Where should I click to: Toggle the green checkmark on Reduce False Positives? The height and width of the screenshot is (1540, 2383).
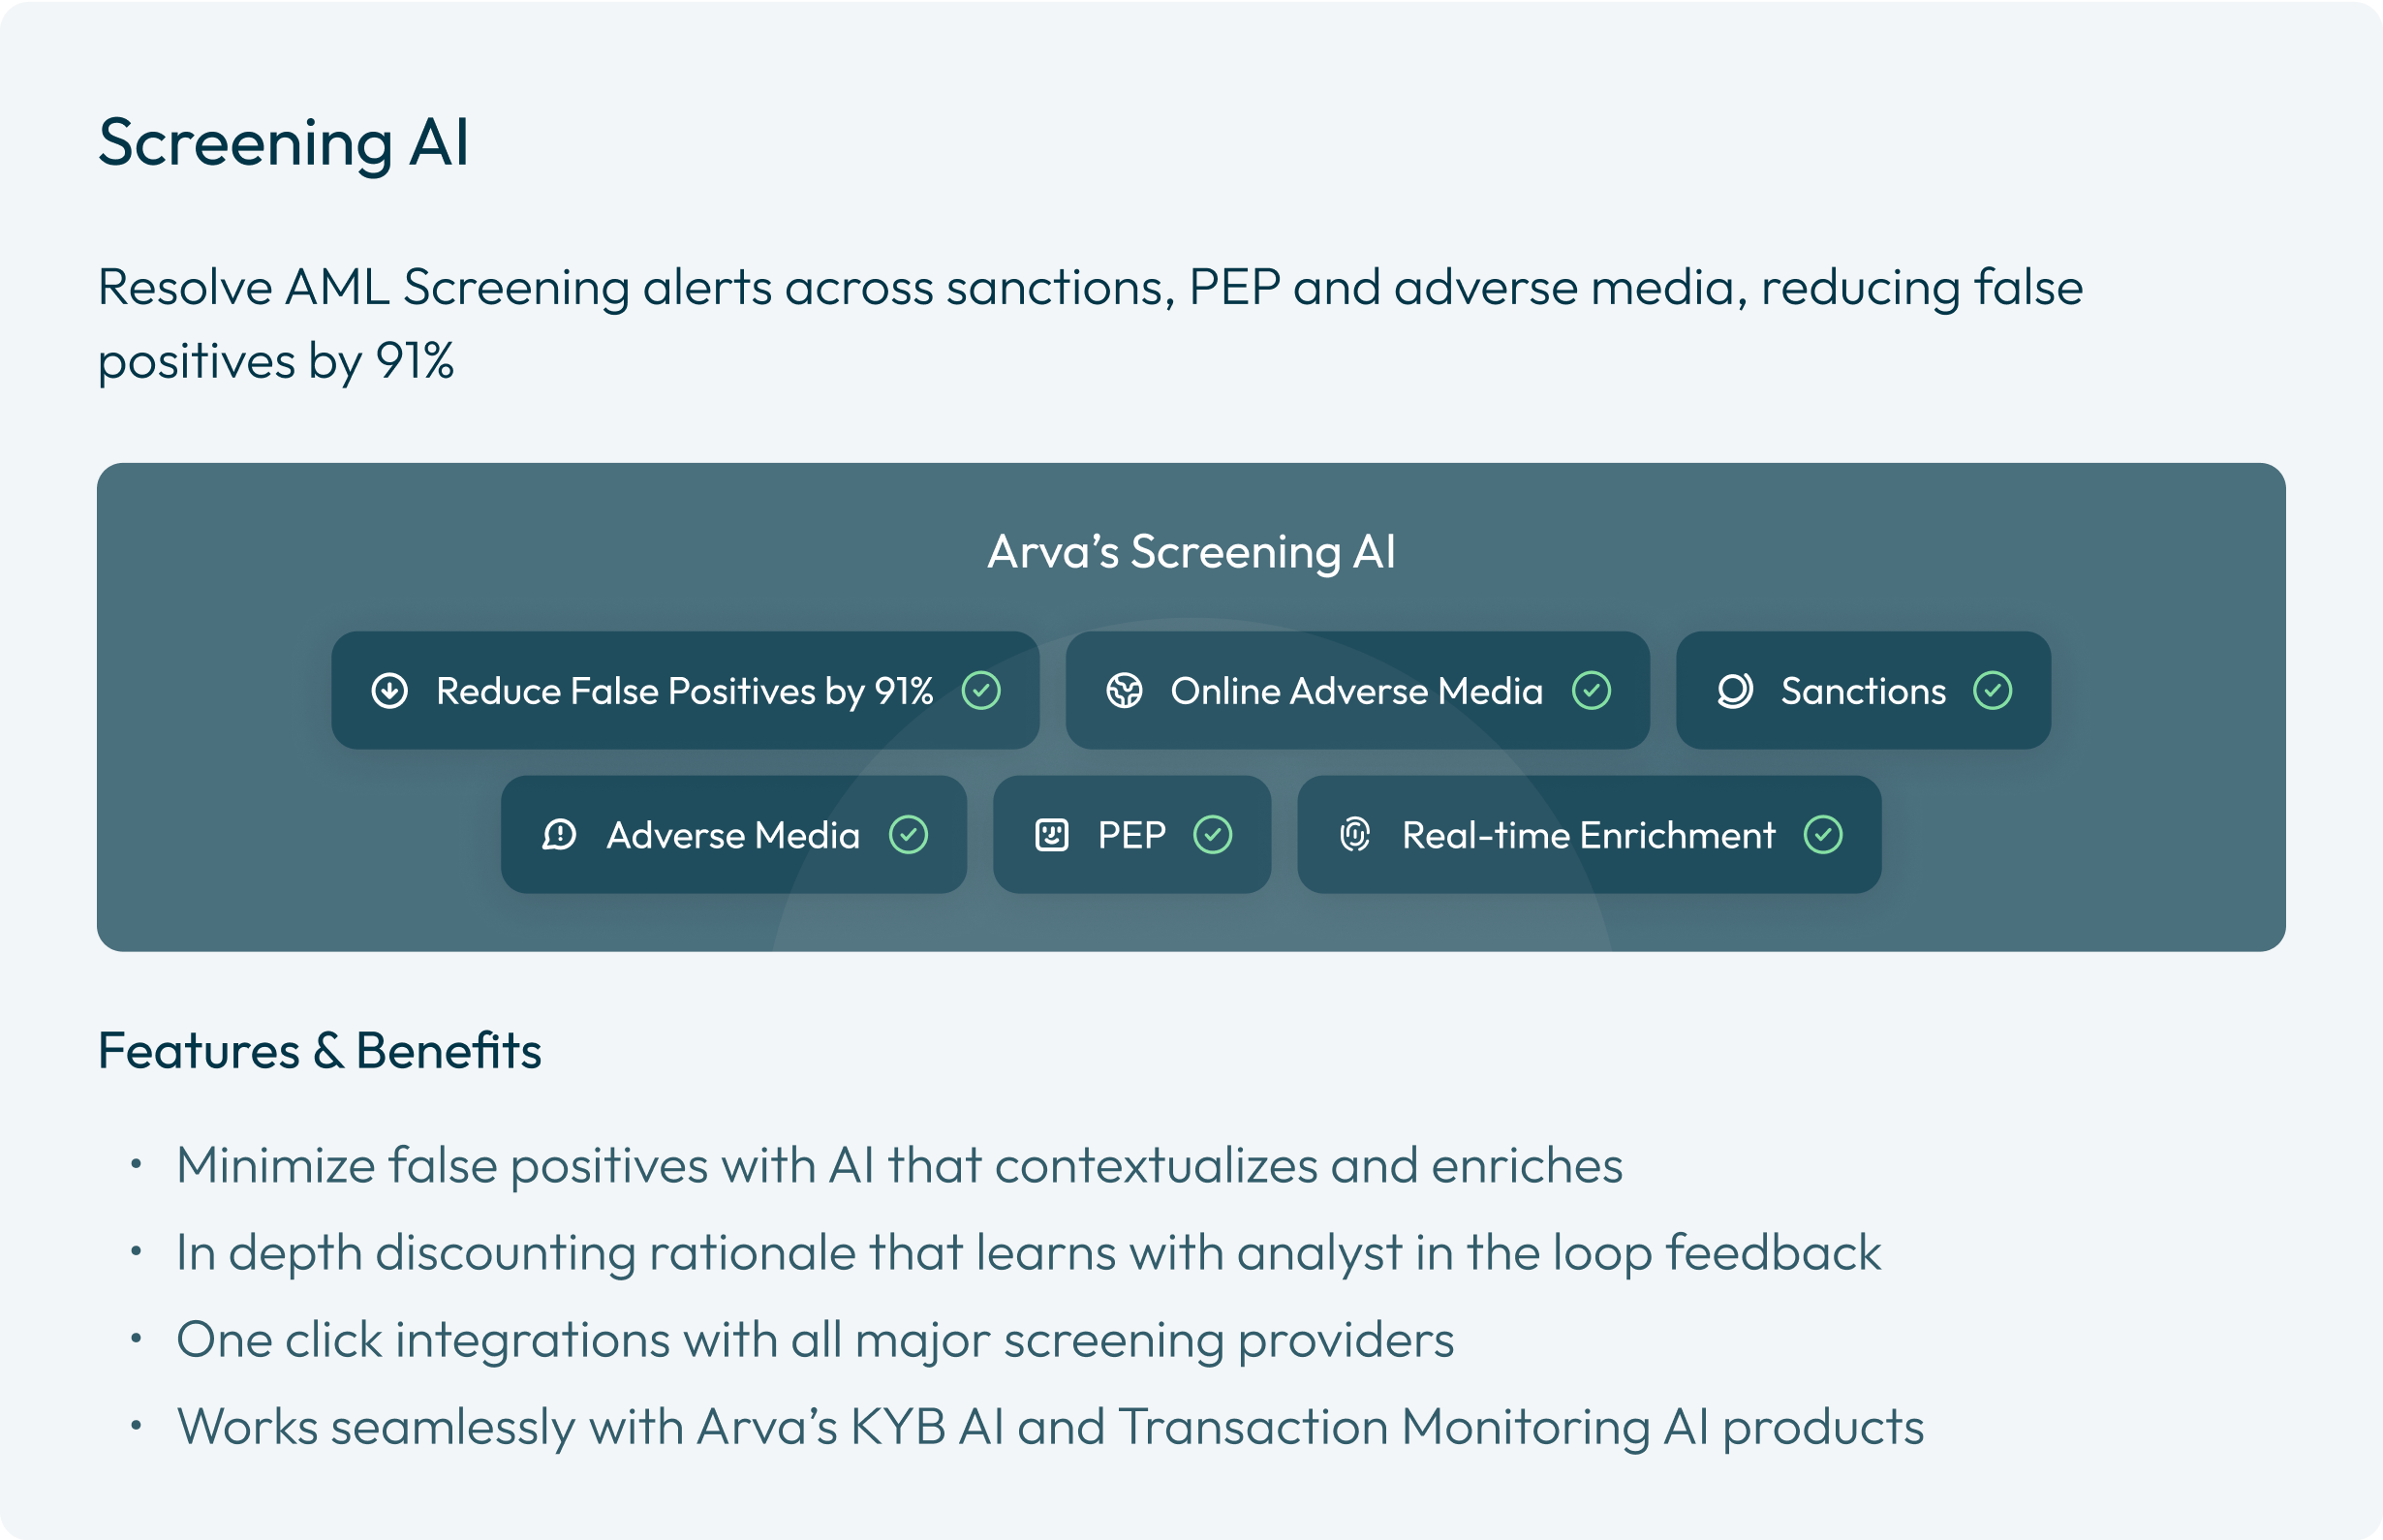pos(981,691)
